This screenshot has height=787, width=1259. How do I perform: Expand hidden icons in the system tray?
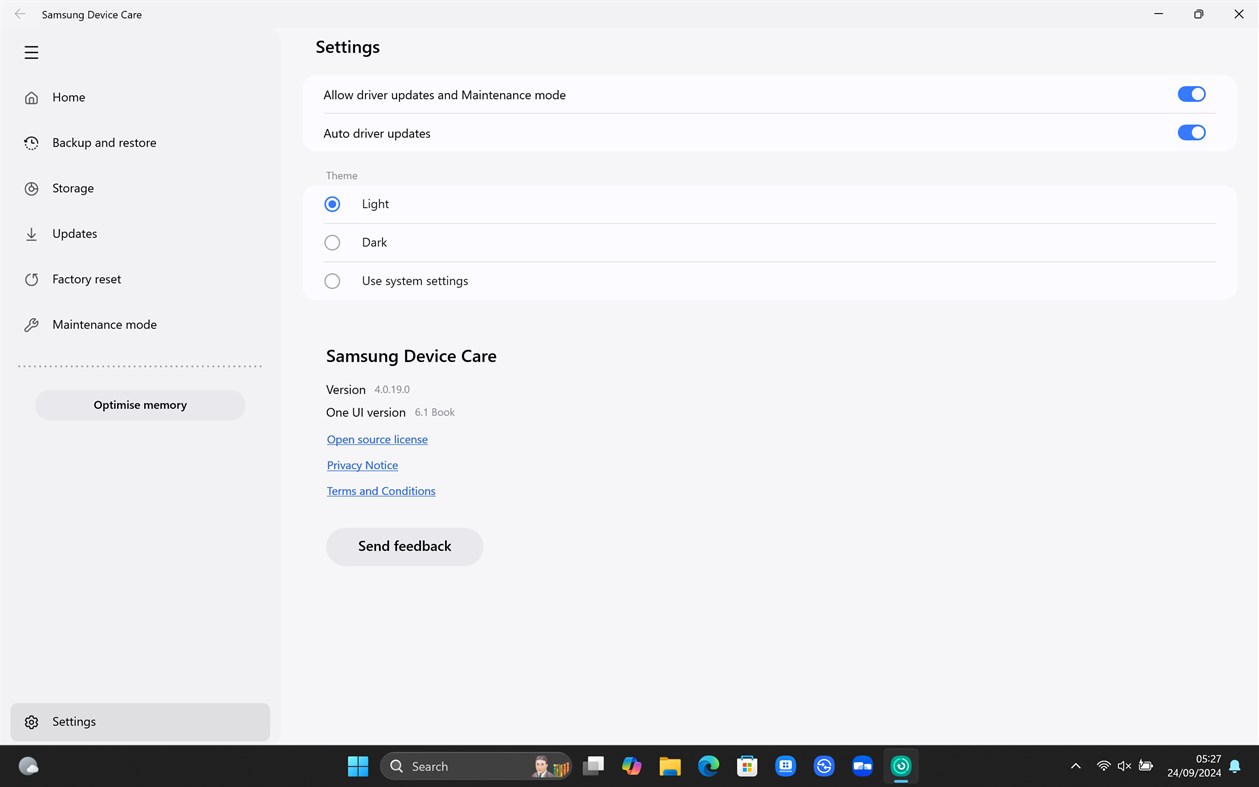coord(1075,765)
